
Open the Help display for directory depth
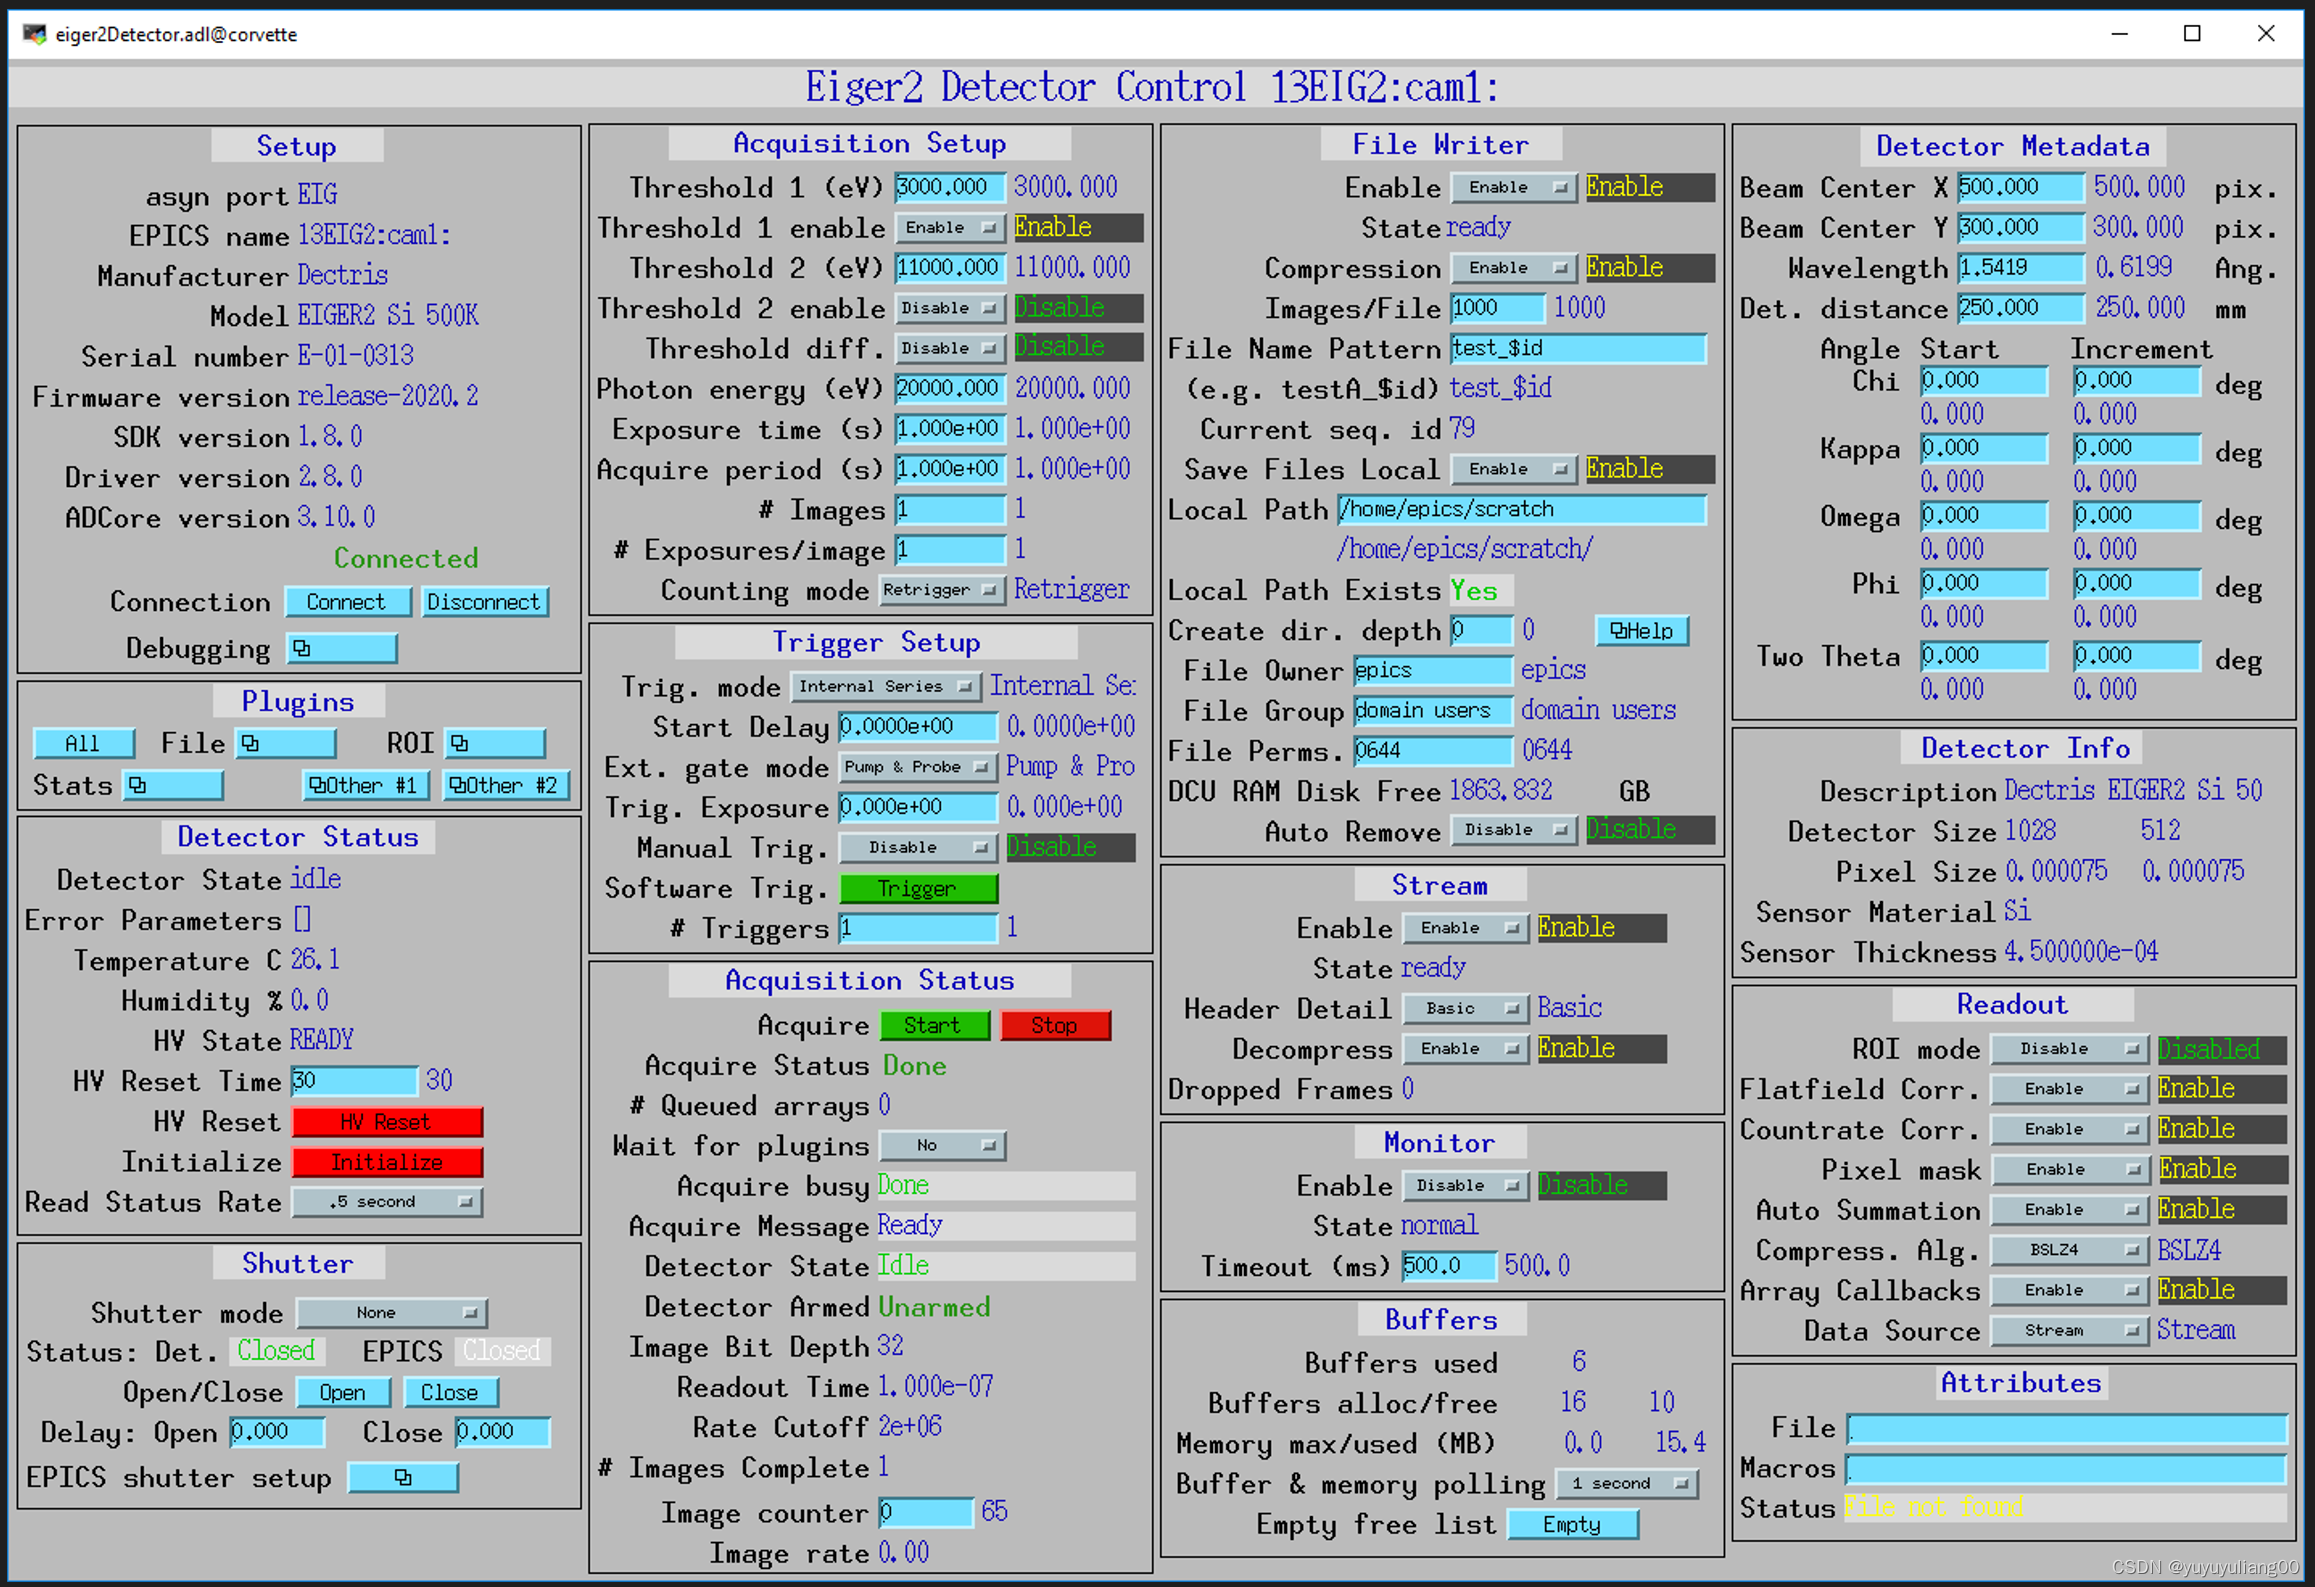(x=1641, y=630)
